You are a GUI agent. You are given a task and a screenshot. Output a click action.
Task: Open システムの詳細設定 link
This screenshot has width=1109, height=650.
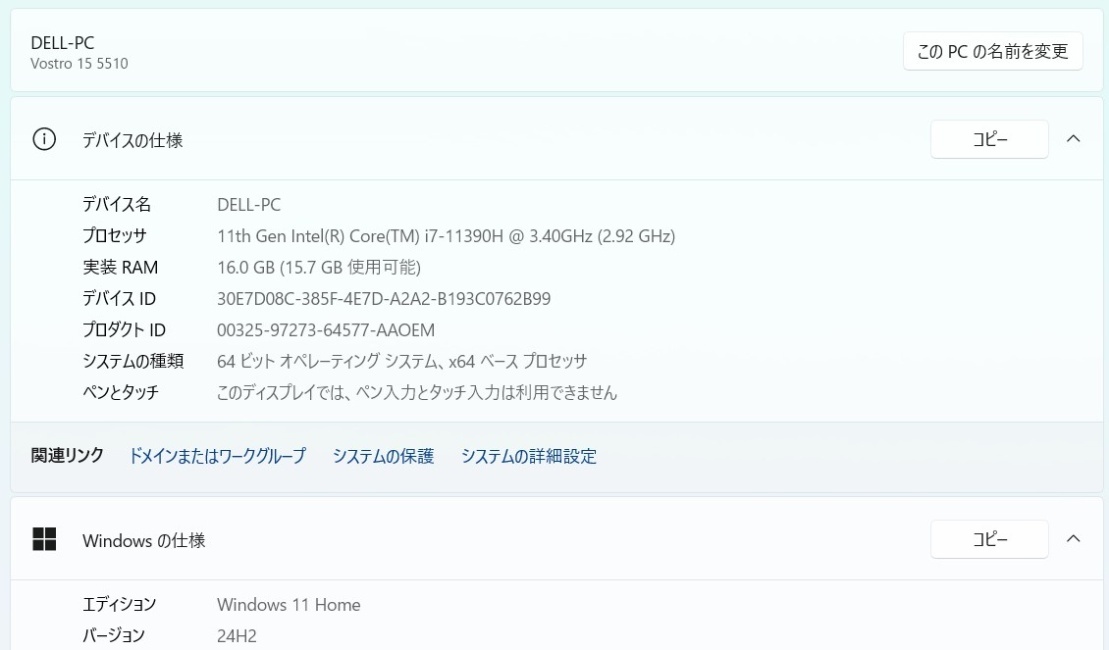tap(528, 456)
